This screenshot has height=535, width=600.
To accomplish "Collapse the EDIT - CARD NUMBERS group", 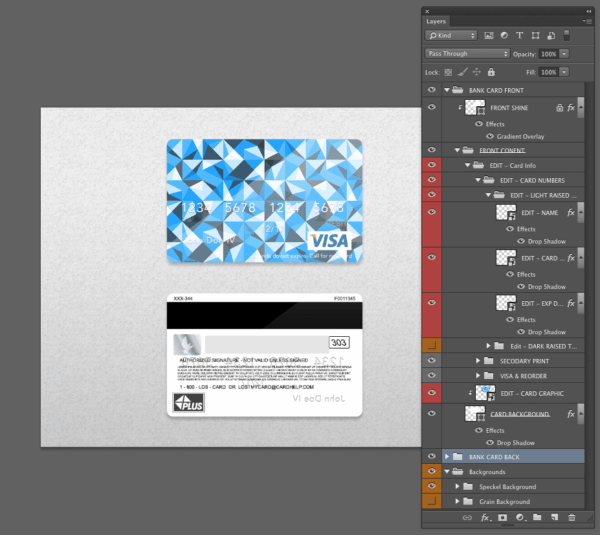I will point(478,180).
